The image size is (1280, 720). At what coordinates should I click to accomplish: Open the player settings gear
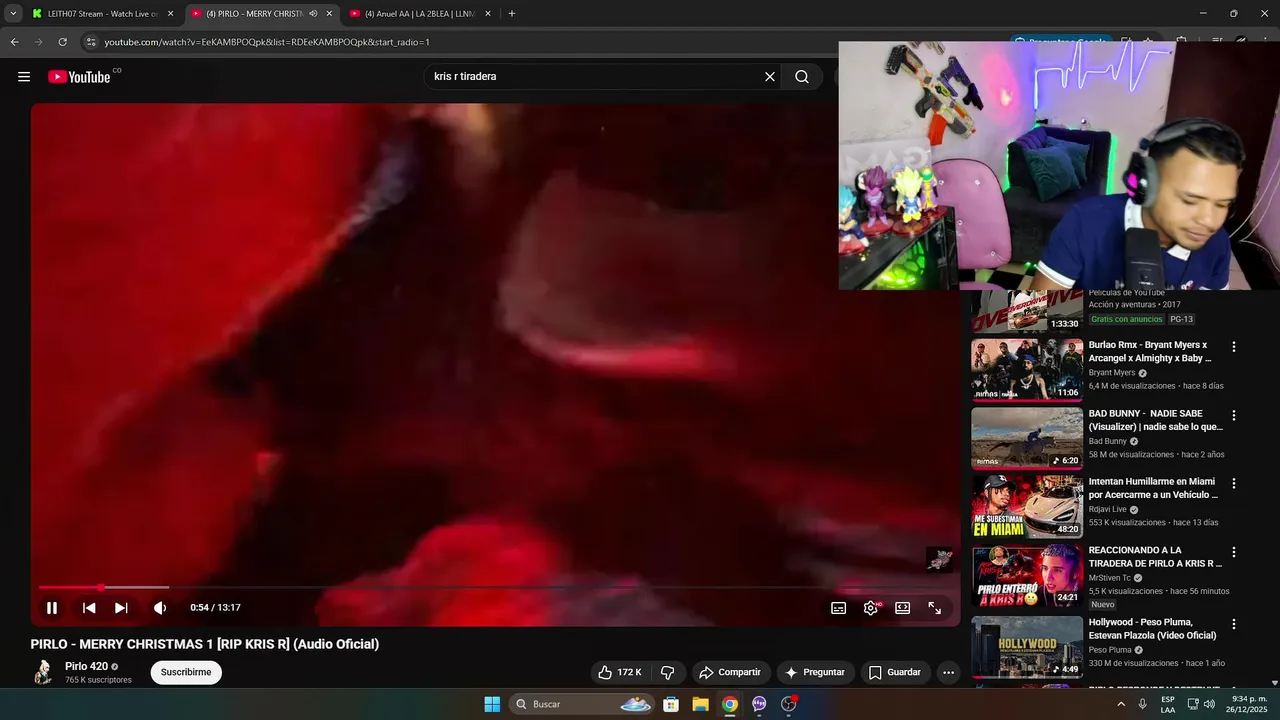pos(871,608)
